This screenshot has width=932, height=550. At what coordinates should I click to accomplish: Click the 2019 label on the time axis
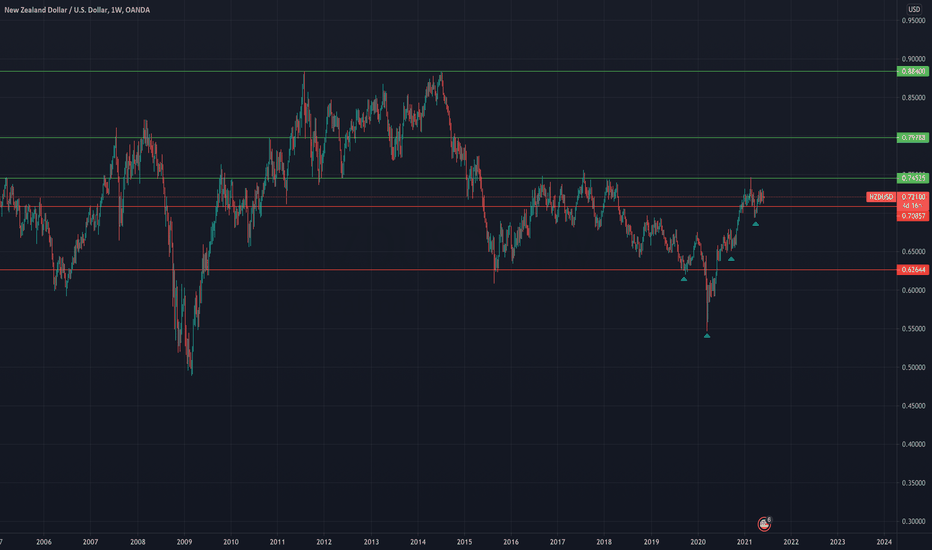pos(651,542)
